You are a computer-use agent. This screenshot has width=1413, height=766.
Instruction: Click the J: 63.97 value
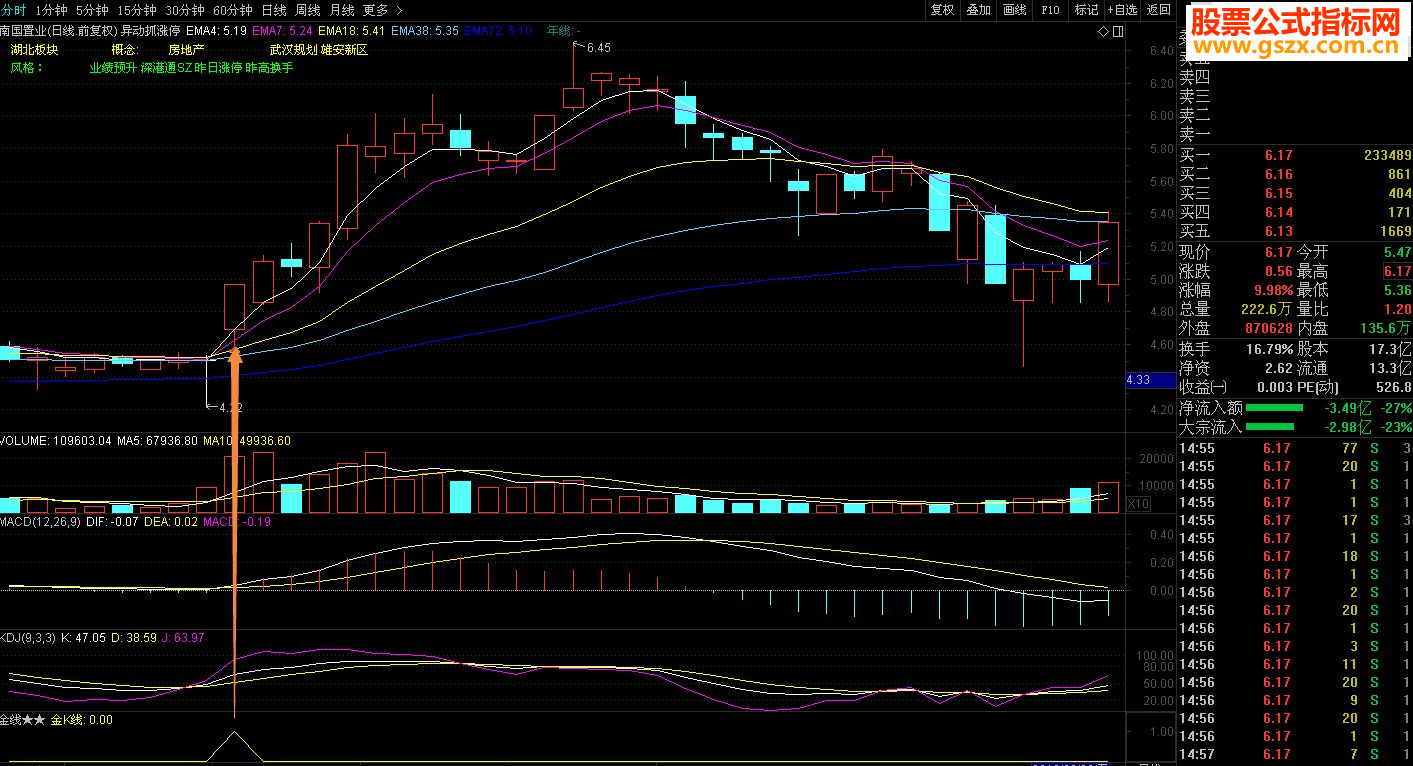(182, 637)
